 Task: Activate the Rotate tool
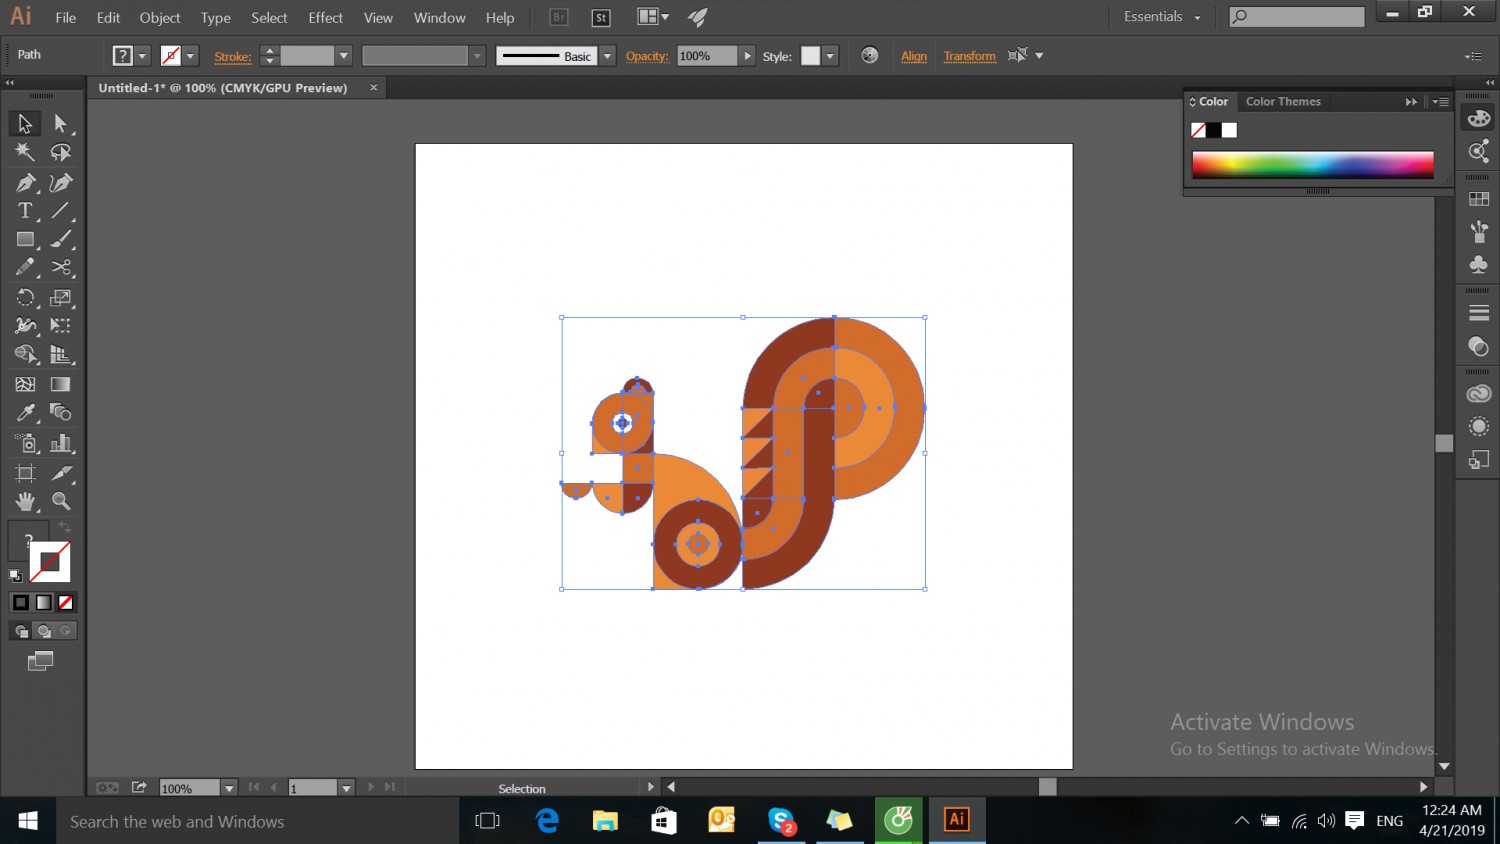tap(25, 297)
